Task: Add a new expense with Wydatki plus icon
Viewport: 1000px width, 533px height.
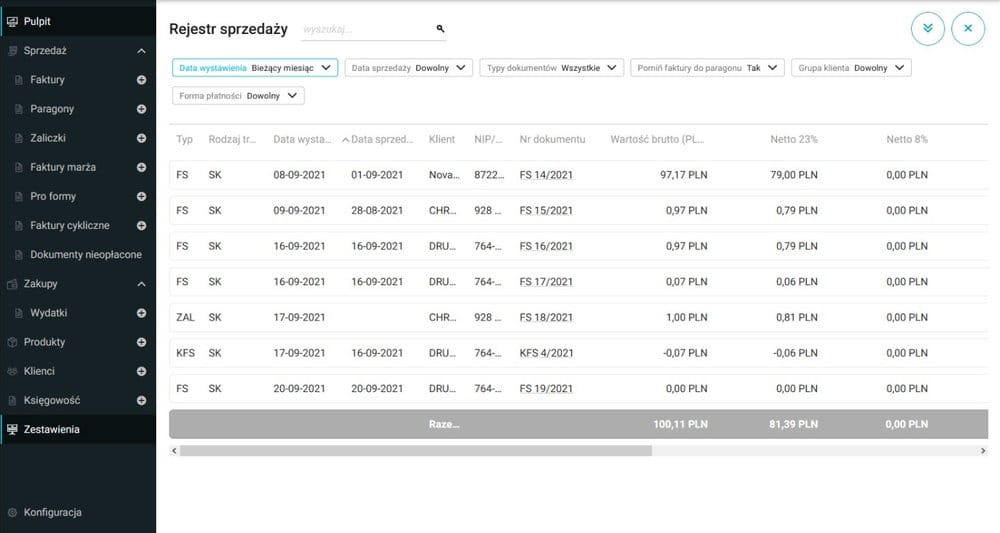Action: [141, 313]
